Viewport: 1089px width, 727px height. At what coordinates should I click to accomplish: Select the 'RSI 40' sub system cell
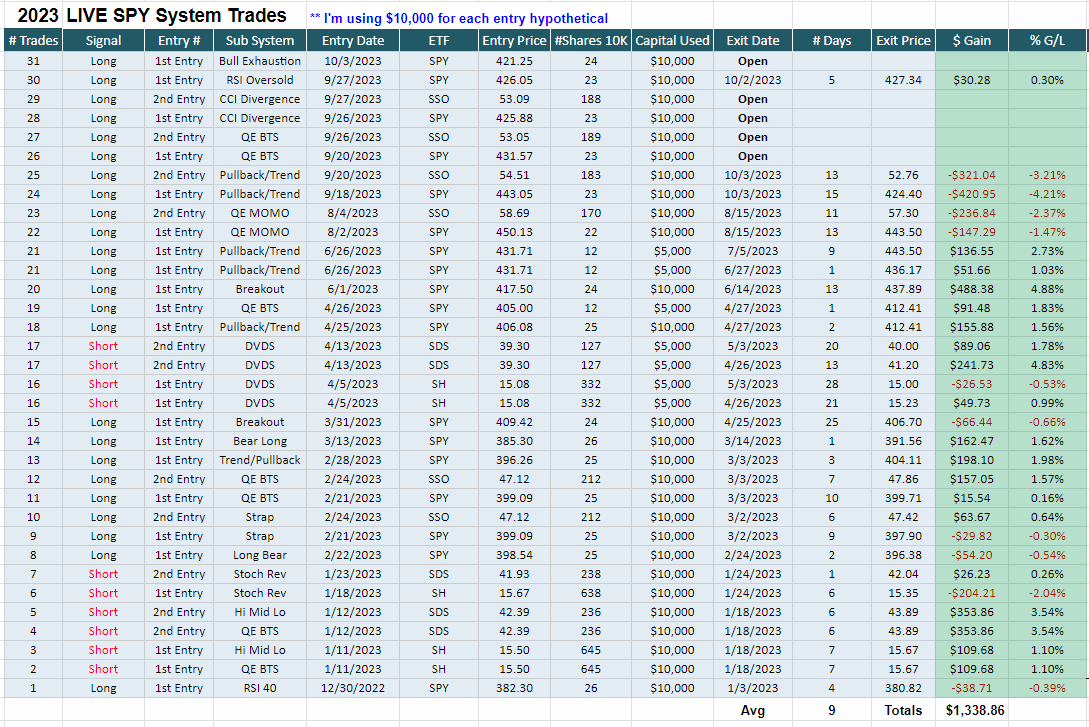tap(260, 688)
